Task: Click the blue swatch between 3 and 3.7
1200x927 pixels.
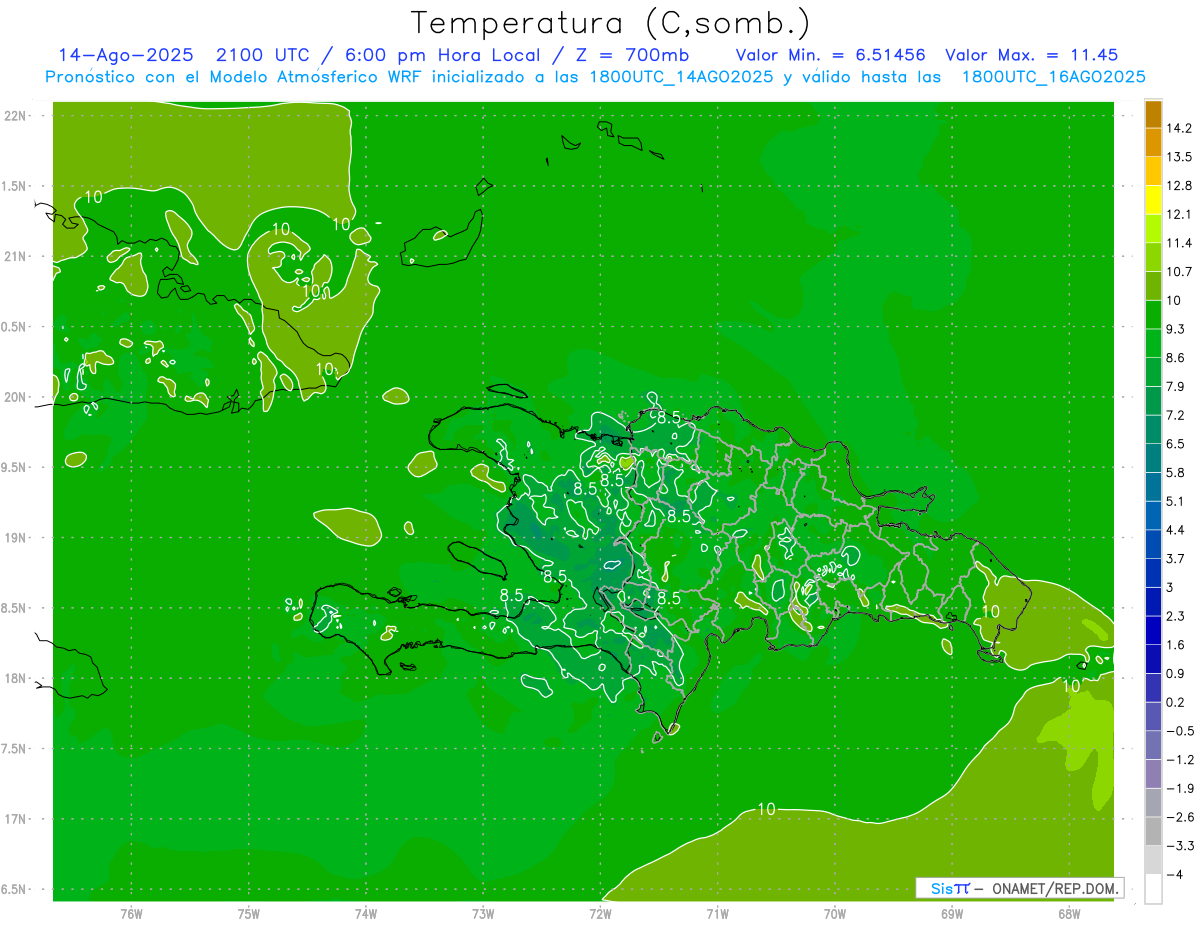Action: (x=1153, y=573)
